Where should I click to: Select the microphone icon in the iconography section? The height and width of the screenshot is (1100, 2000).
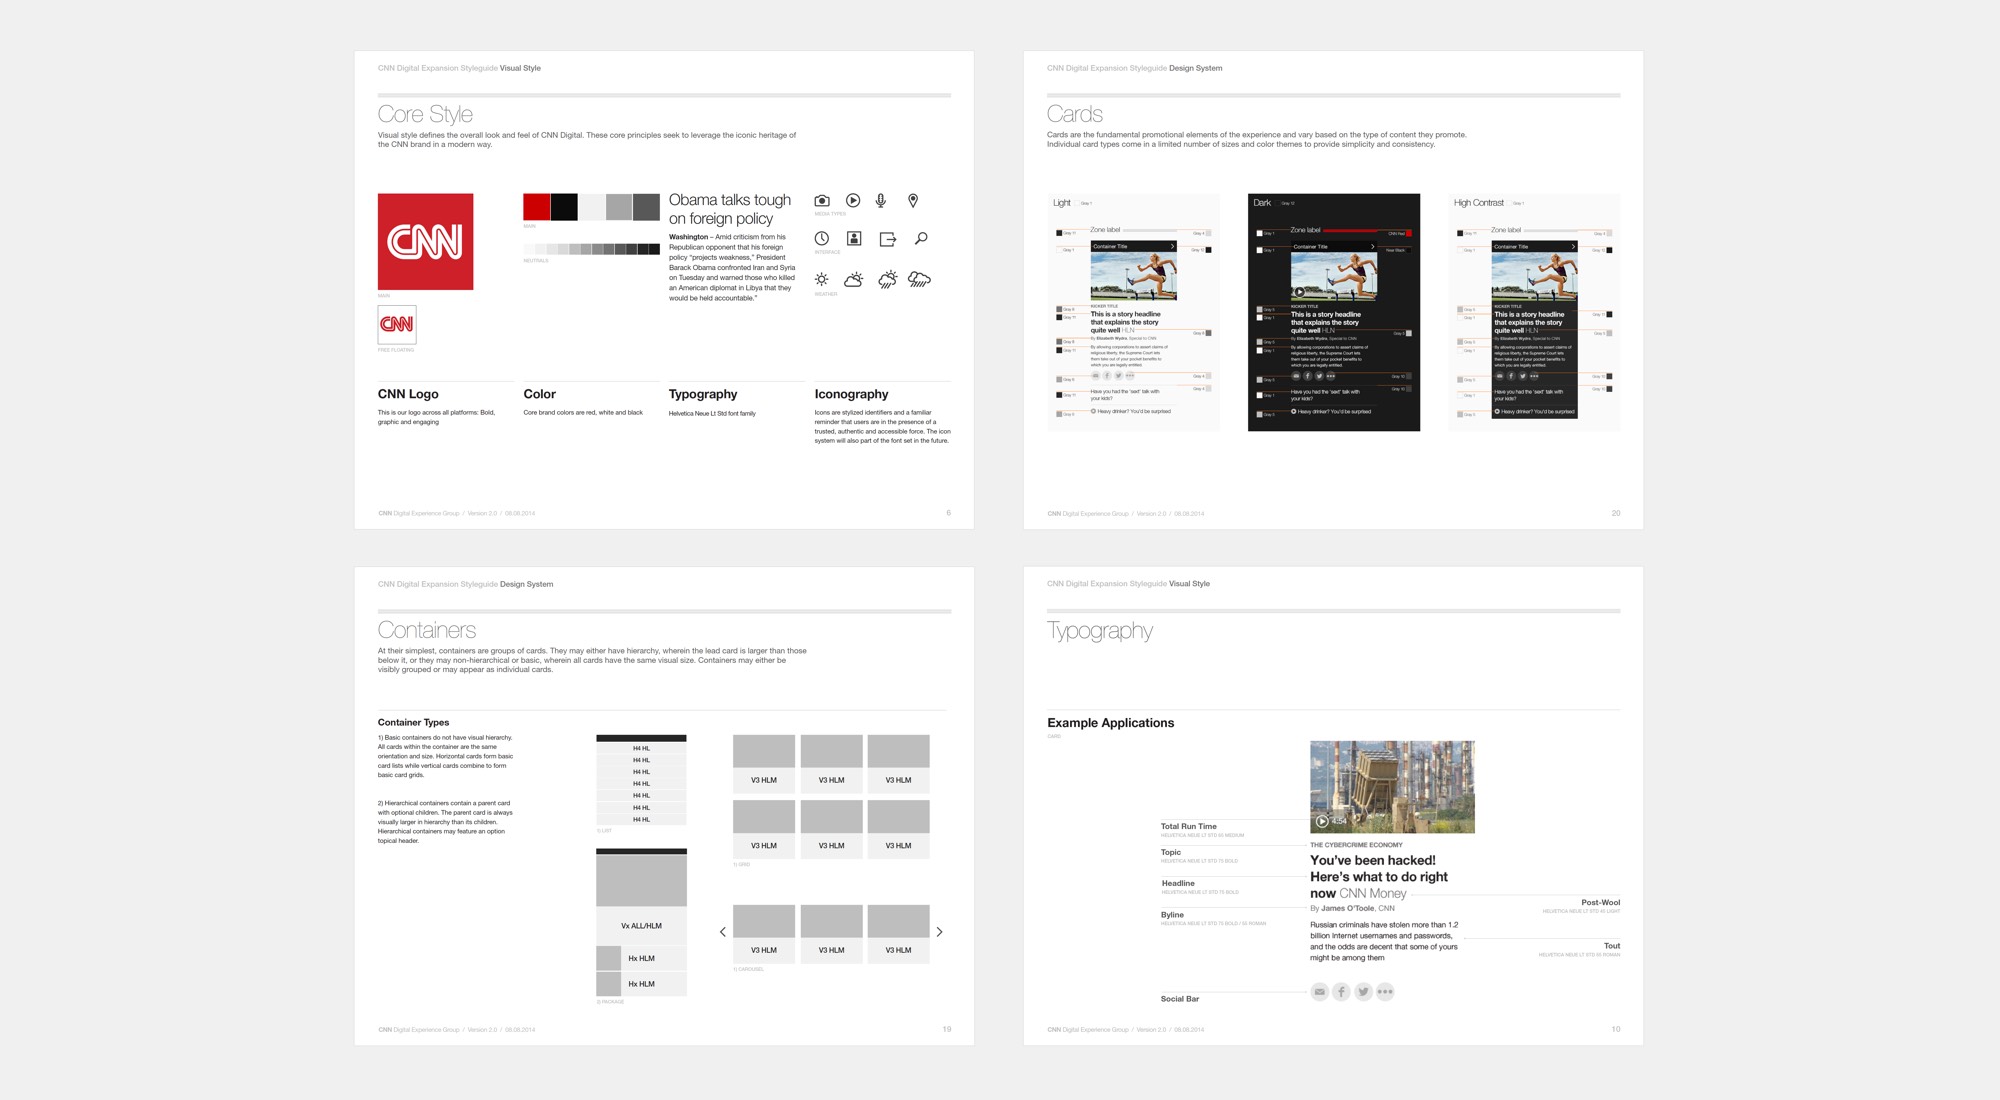881,200
